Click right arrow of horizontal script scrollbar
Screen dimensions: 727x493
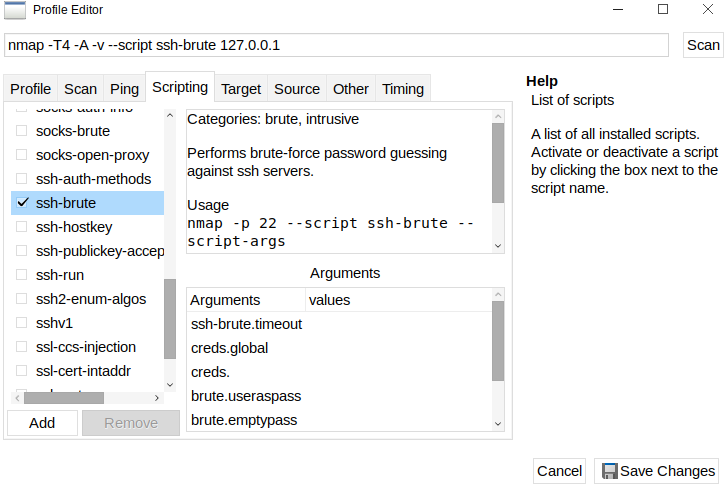point(157,397)
